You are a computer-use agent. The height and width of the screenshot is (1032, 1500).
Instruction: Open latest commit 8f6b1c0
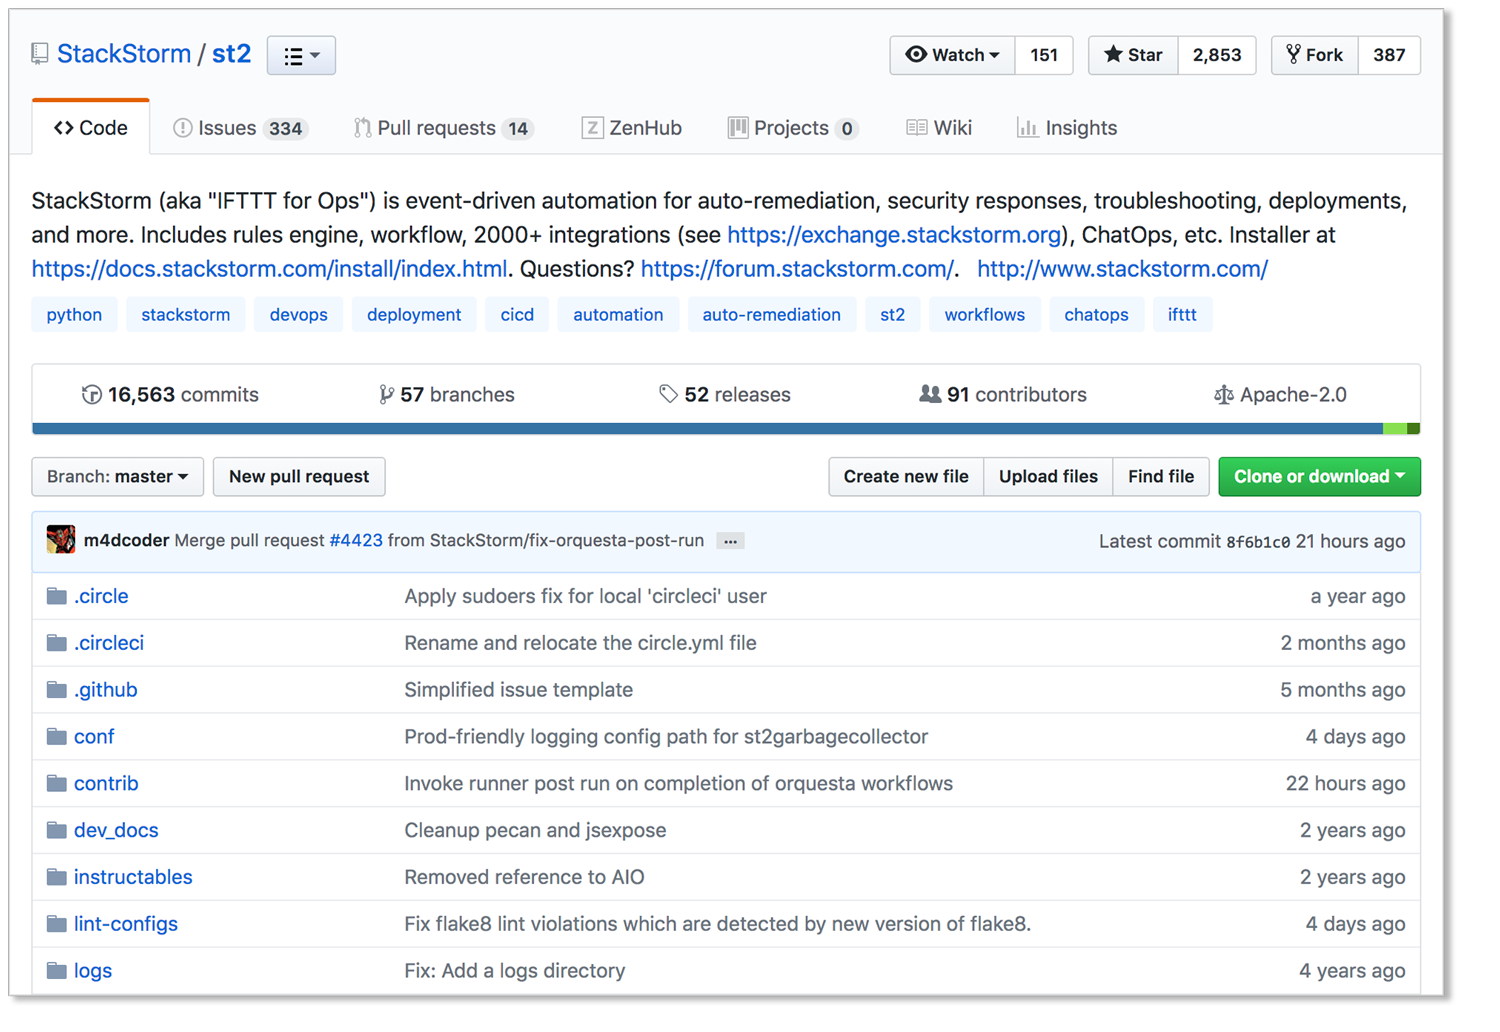point(1258,542)
